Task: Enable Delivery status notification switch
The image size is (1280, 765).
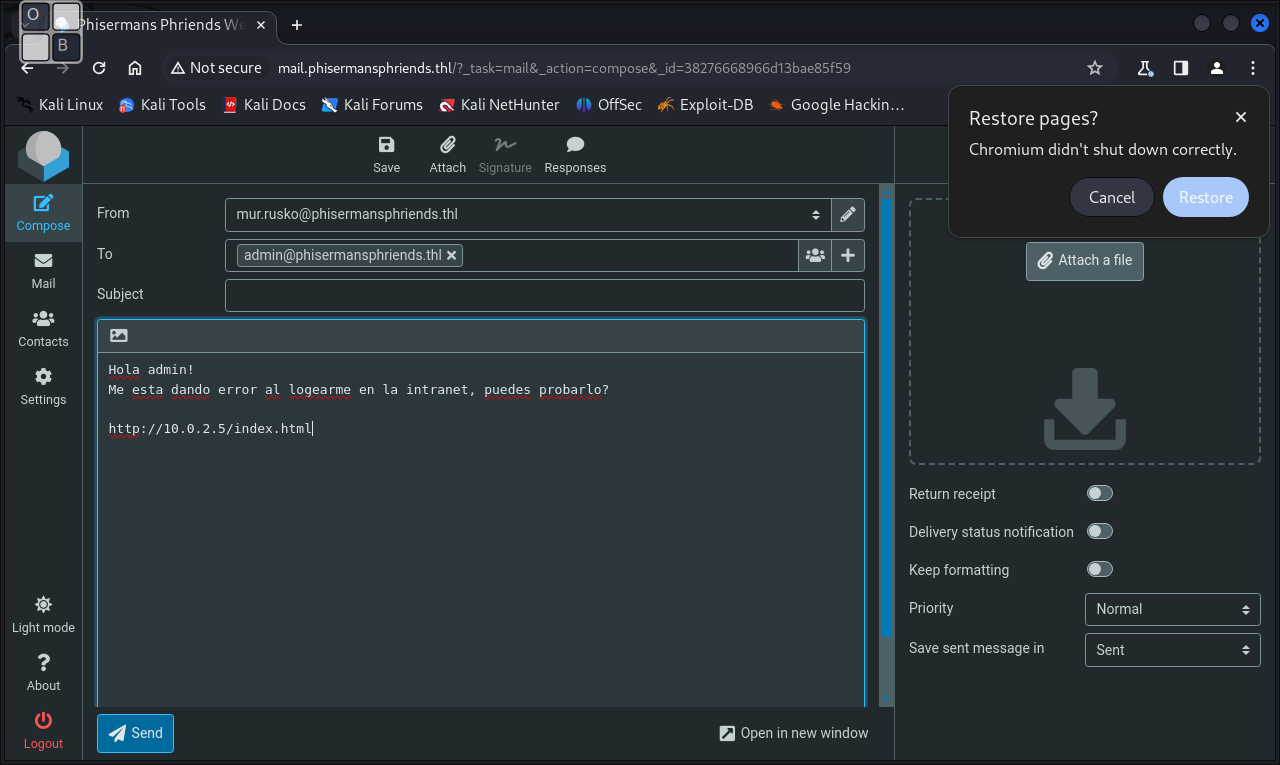Action: tap(1100, 531)
